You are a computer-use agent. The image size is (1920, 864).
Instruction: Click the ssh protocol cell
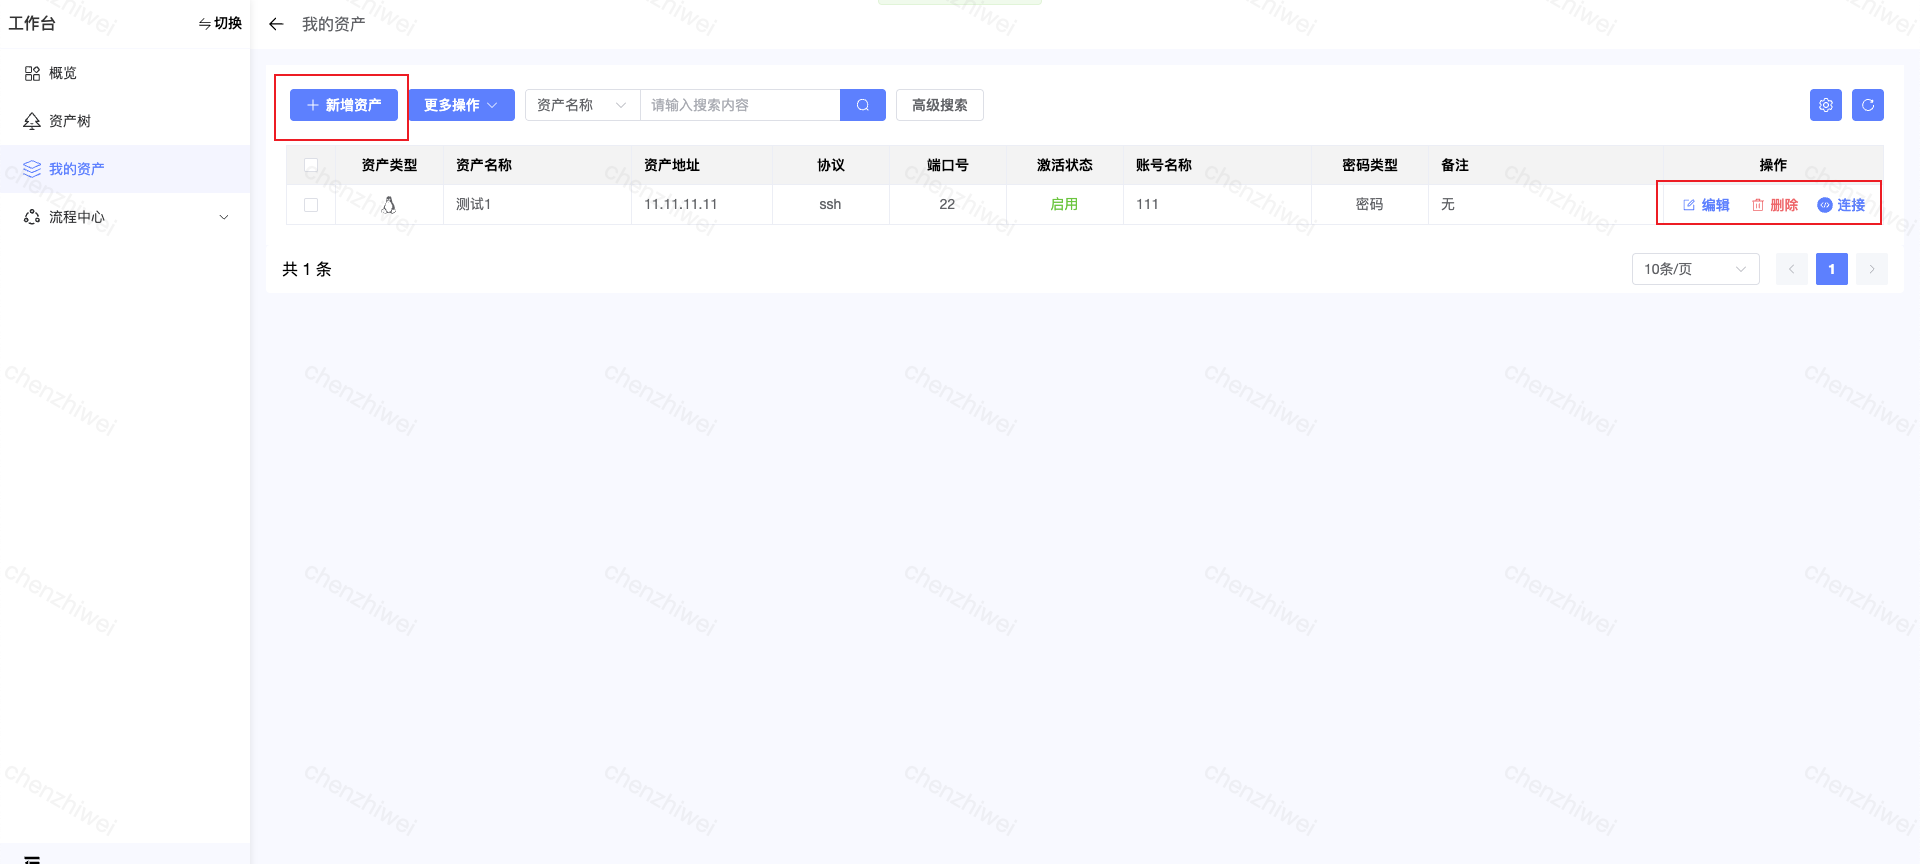click(830, 204)
